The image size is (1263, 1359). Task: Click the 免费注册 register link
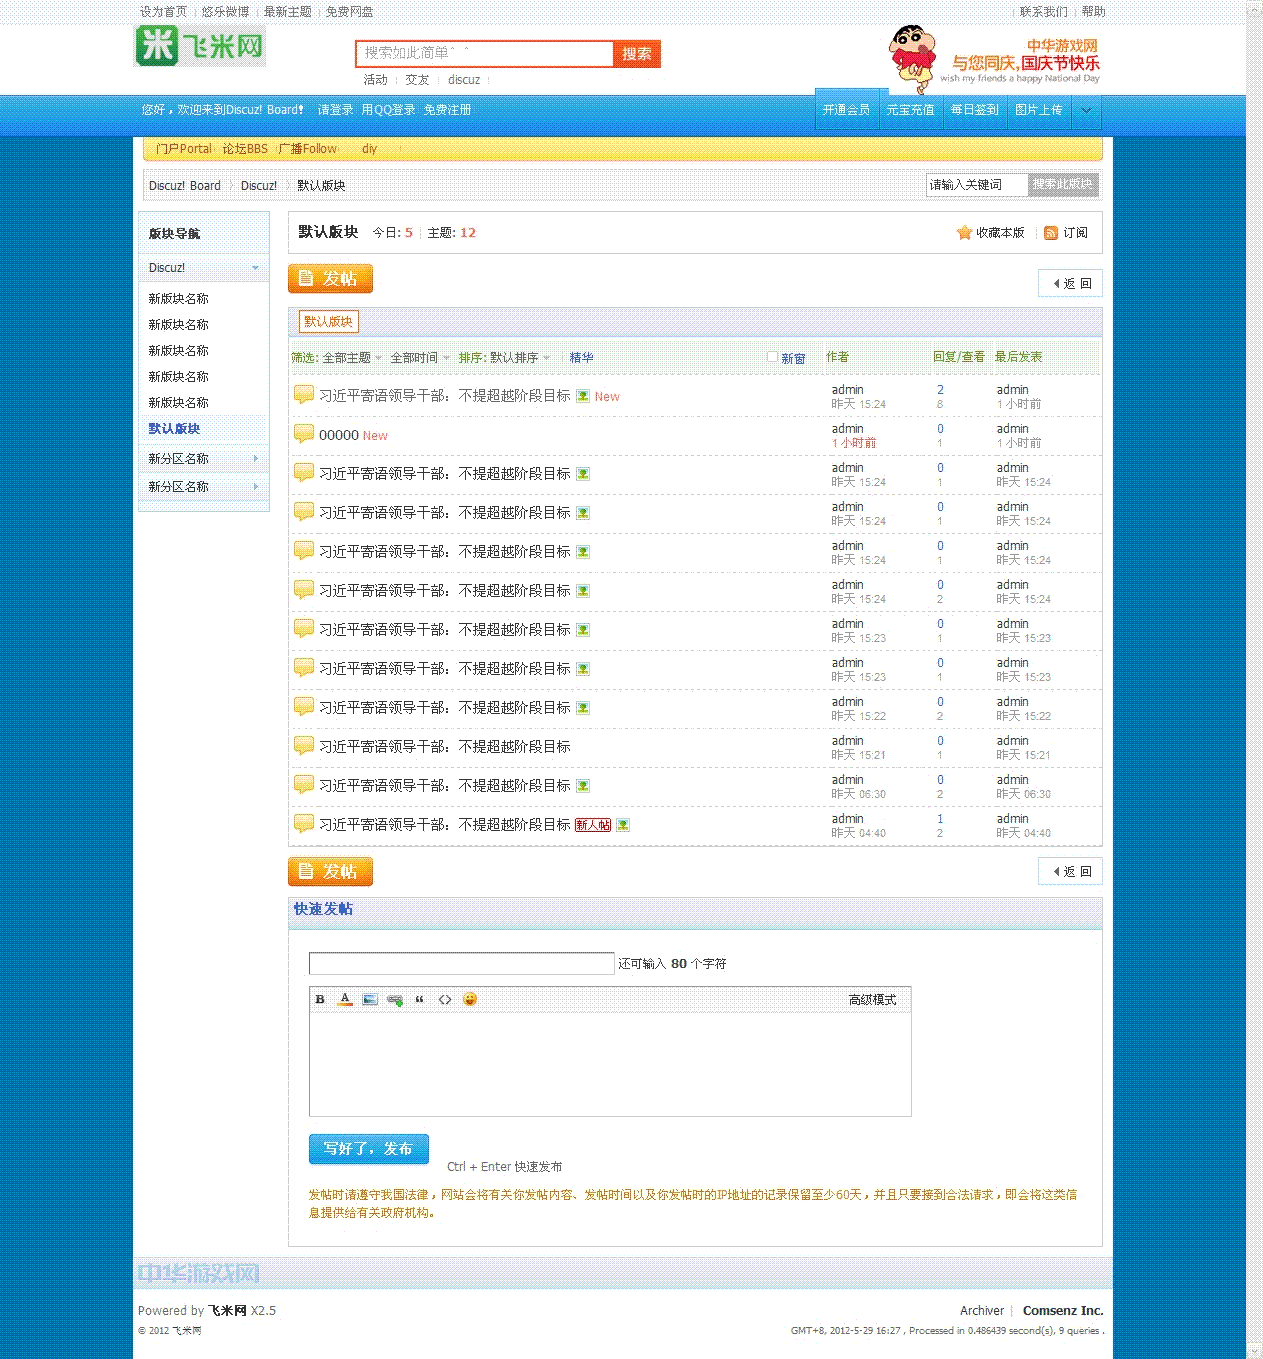pyautogui.click(x=447, y=110)
